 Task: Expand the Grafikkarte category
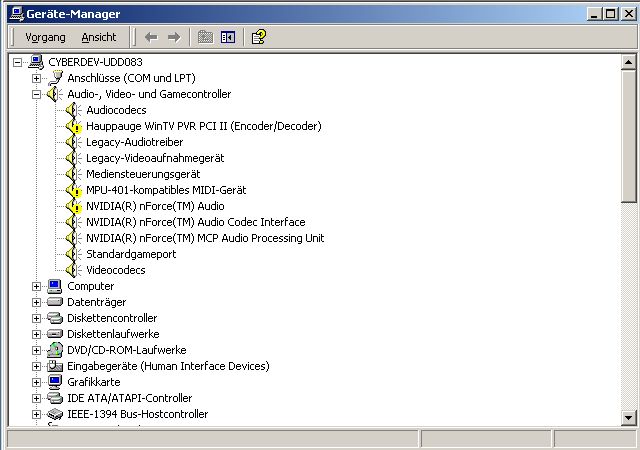point(36,383)
